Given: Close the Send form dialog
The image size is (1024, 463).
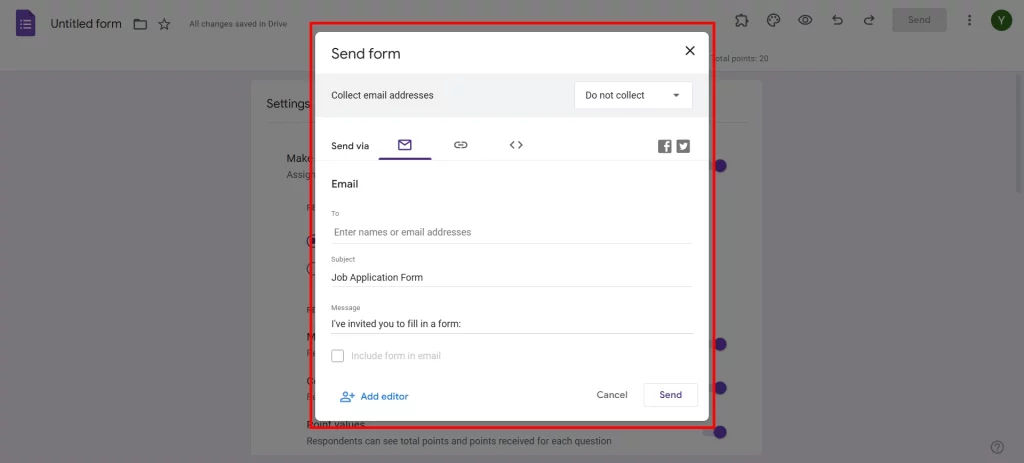Looking at the screenshot, I should [690, 51].
